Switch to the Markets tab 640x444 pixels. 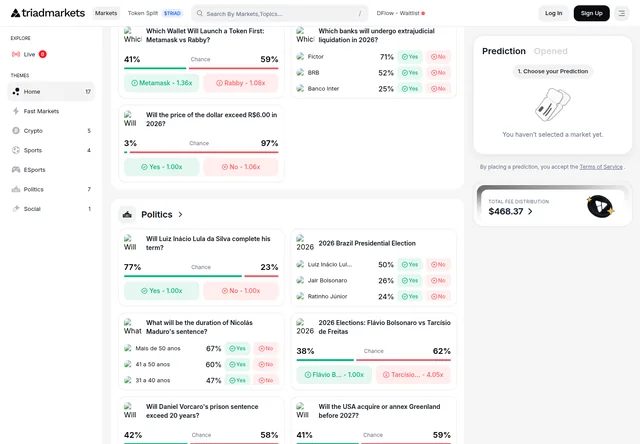(x=106, y=13)
